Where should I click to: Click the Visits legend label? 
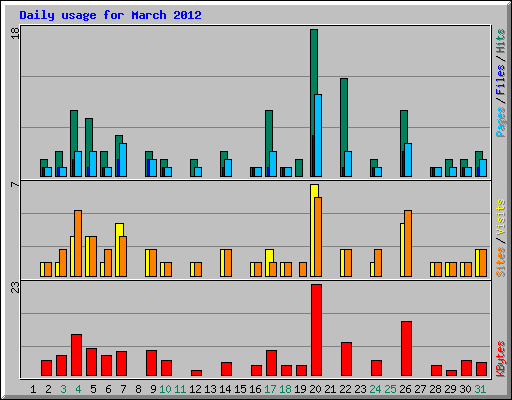click(x=500, y=218)
